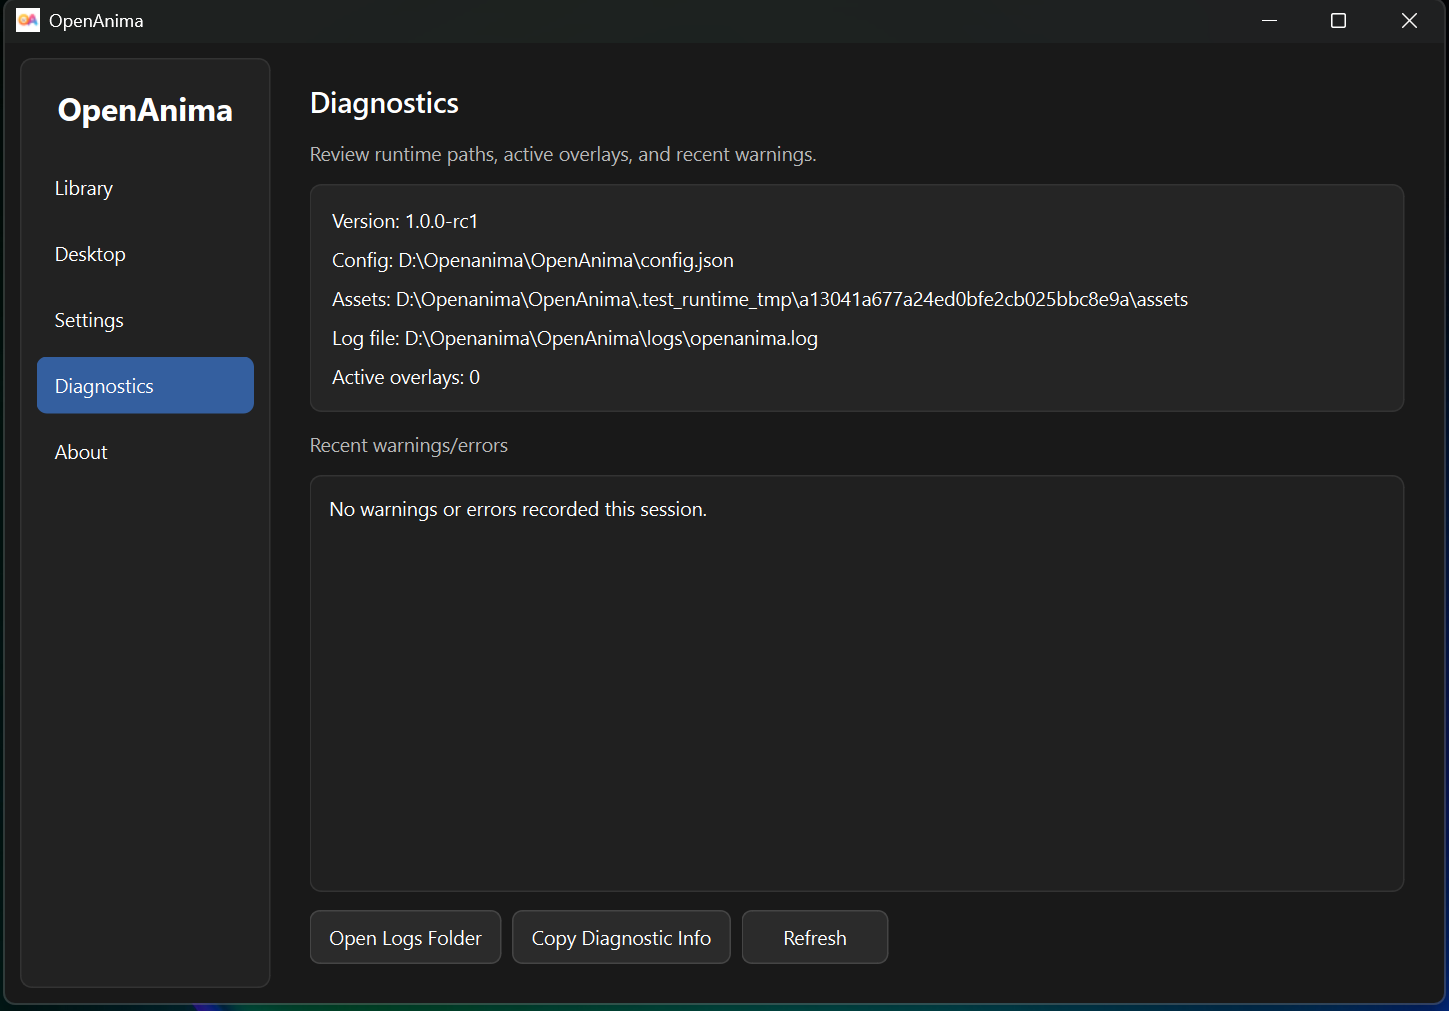Open the Library section in sidebar

point(145,188)
